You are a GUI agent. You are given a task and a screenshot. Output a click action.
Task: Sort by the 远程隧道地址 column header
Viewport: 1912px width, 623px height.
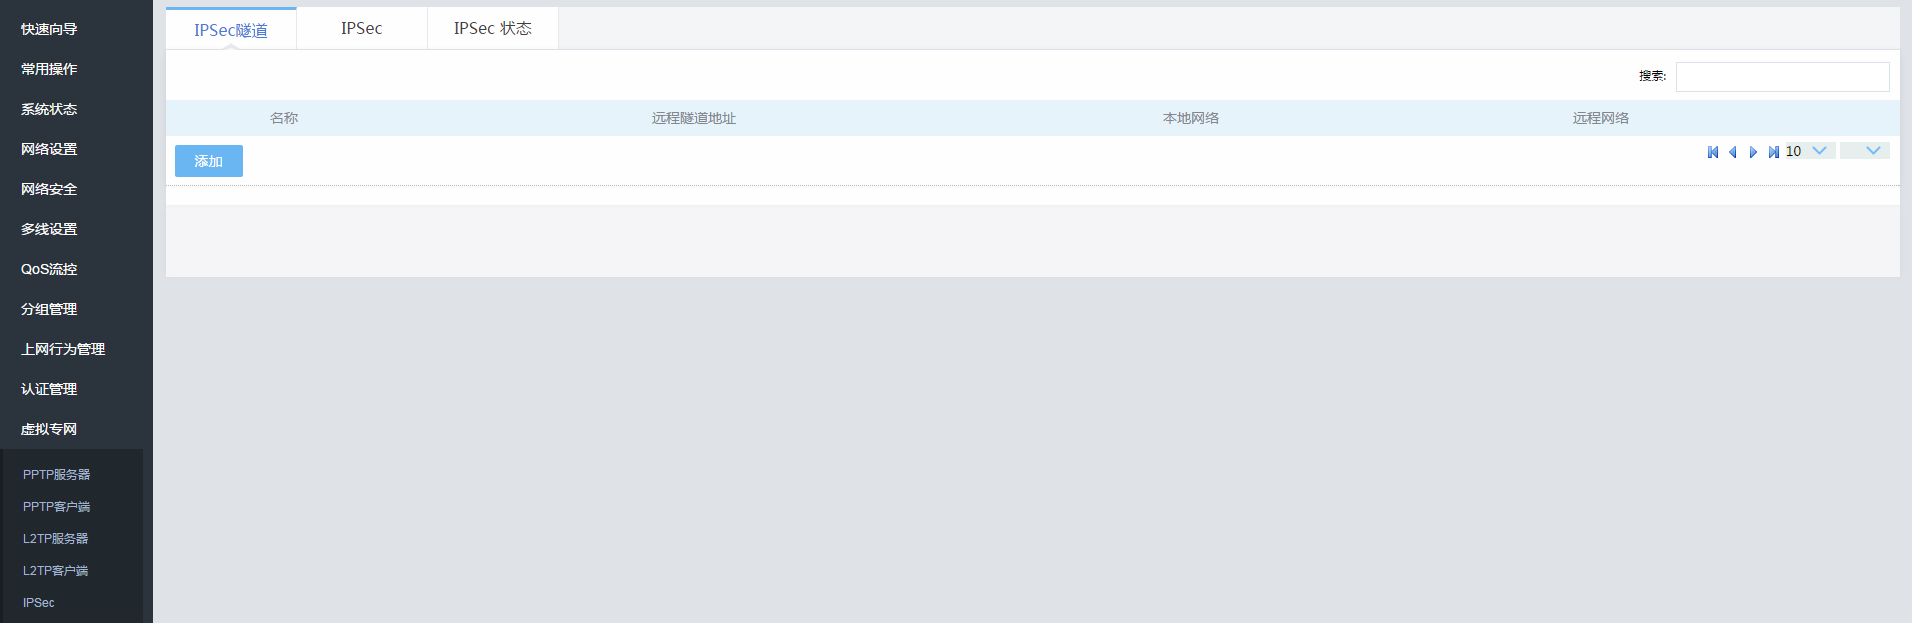pos(693,118)
